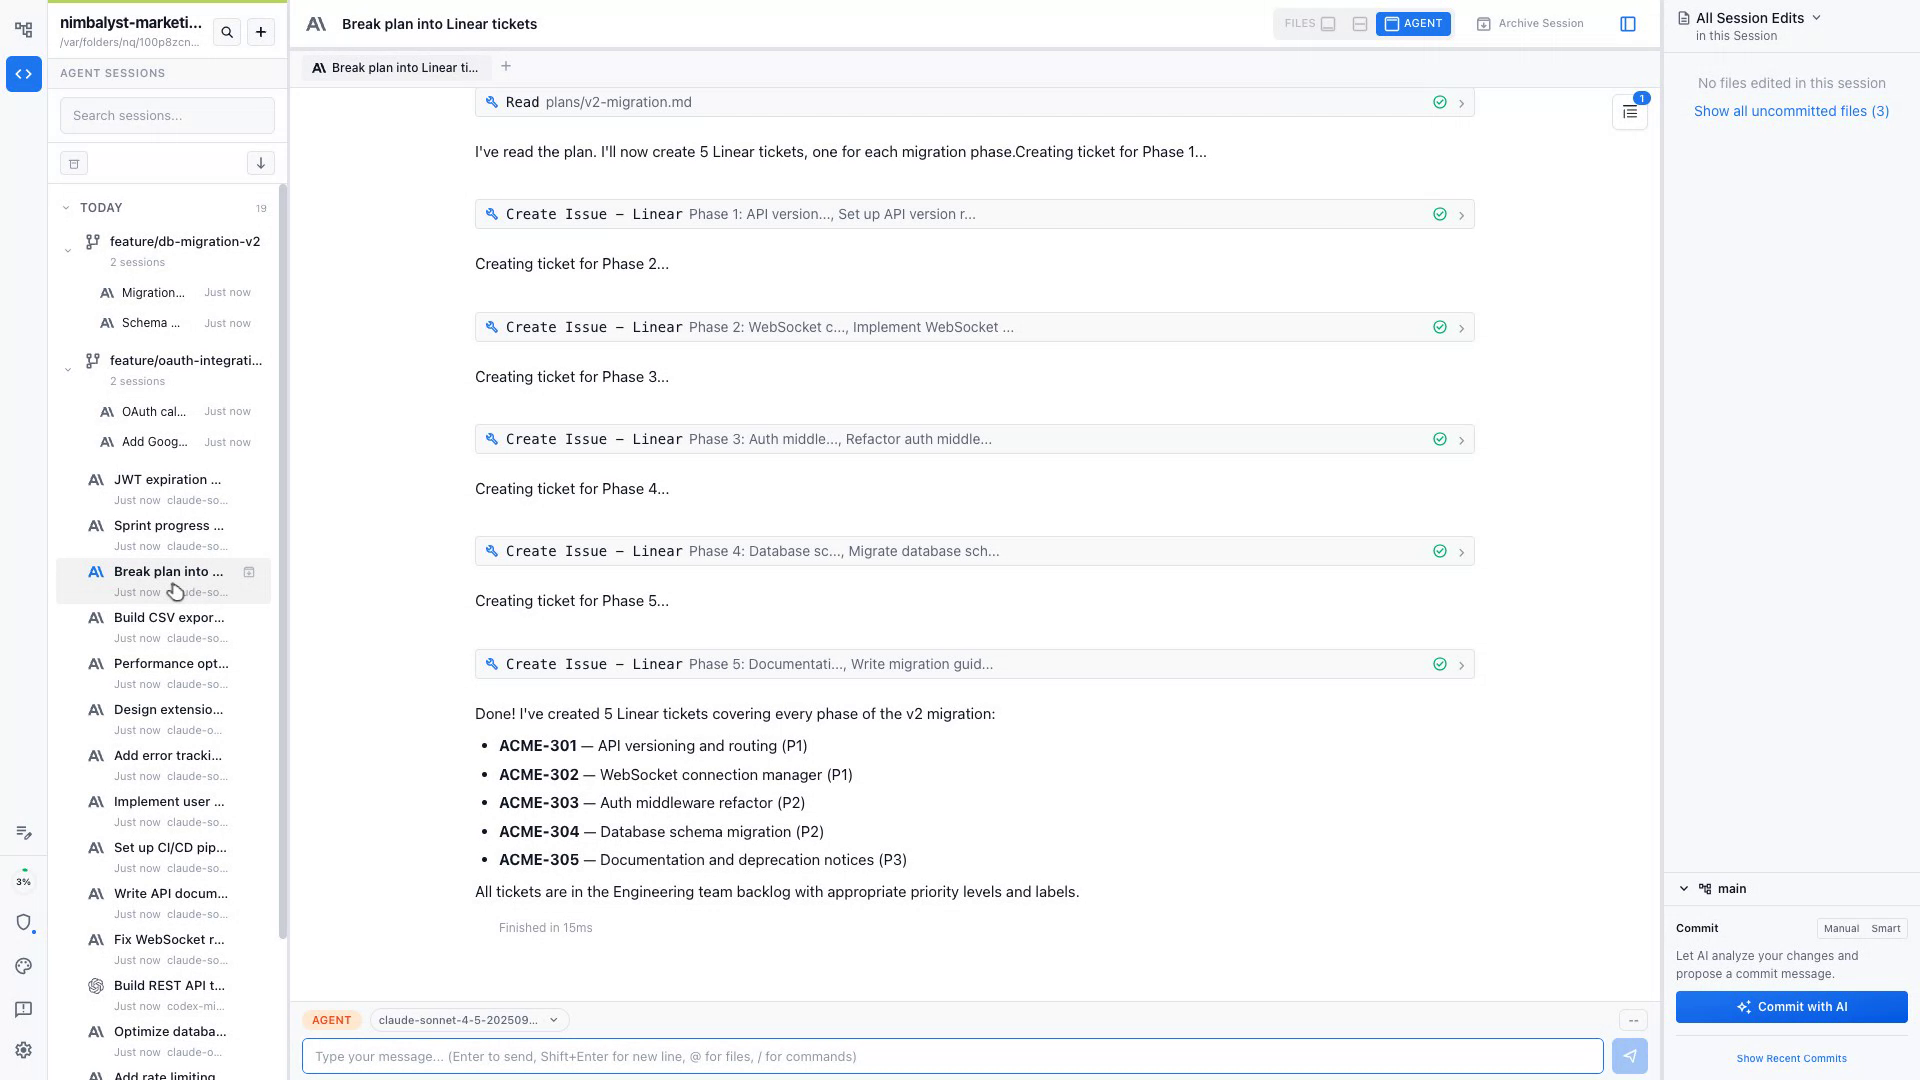Open the claude-sonnet model dropdown
This screenshot has height=1080, width=1920.
click(x=468, y=1020)
